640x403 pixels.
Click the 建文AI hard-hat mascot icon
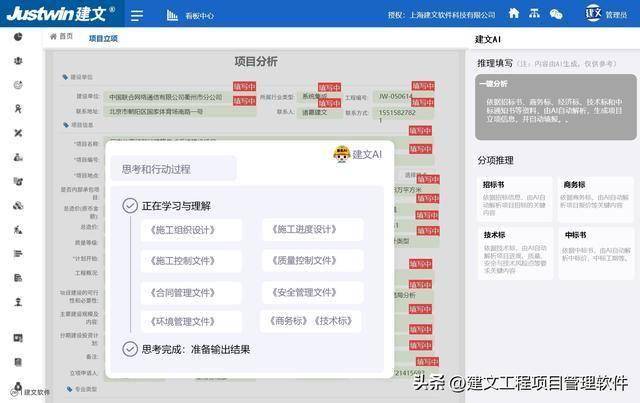coord(343,154)
